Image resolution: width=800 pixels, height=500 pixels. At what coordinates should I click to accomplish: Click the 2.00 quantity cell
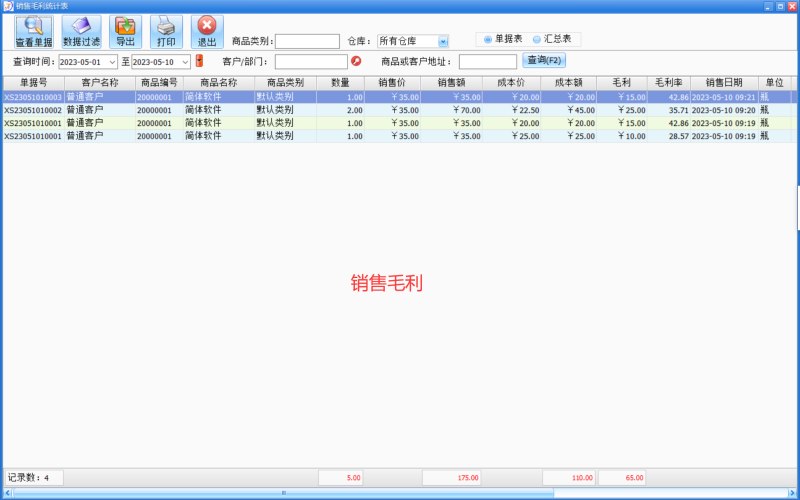(340, 110)
